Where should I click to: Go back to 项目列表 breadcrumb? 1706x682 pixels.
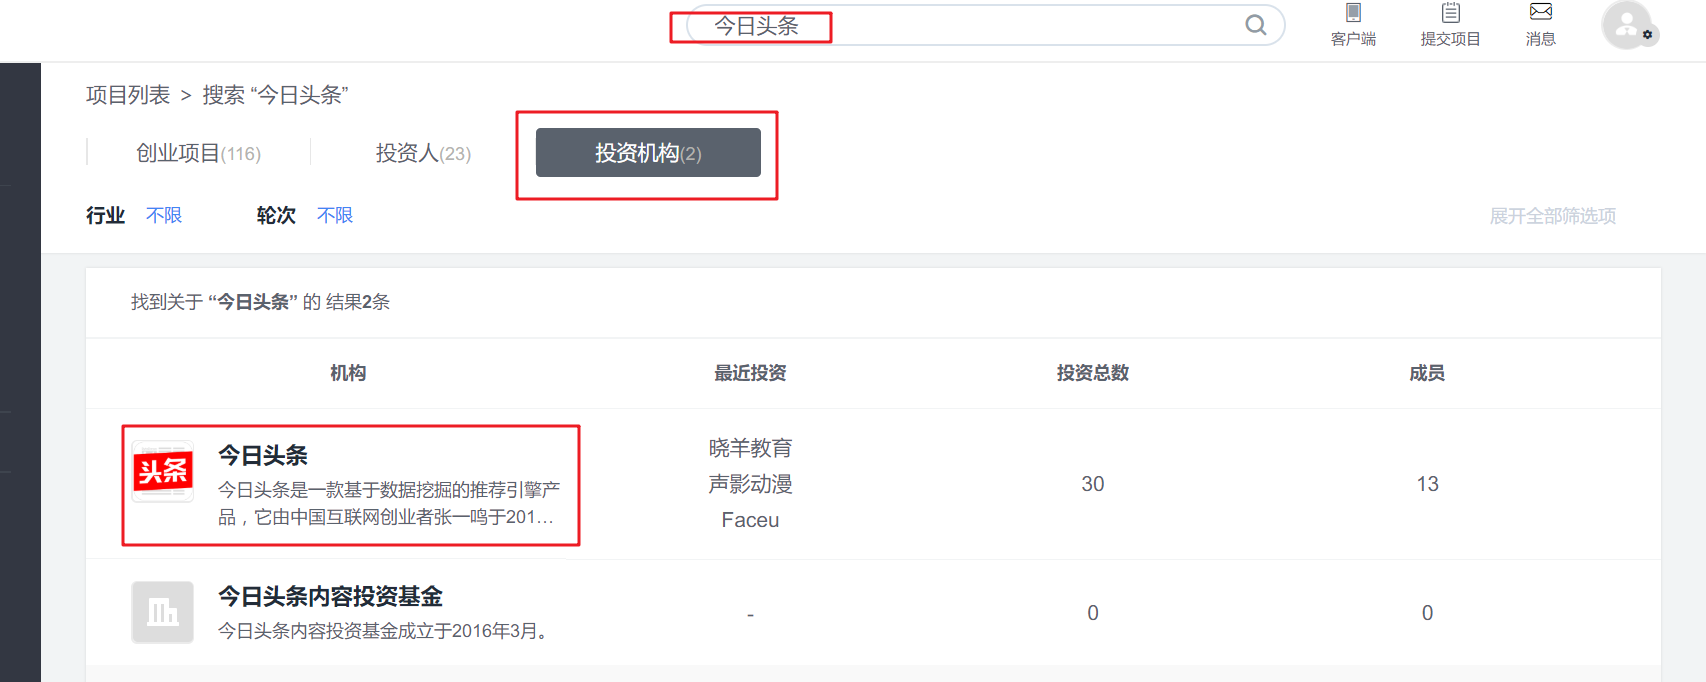[x=128, y=95]
